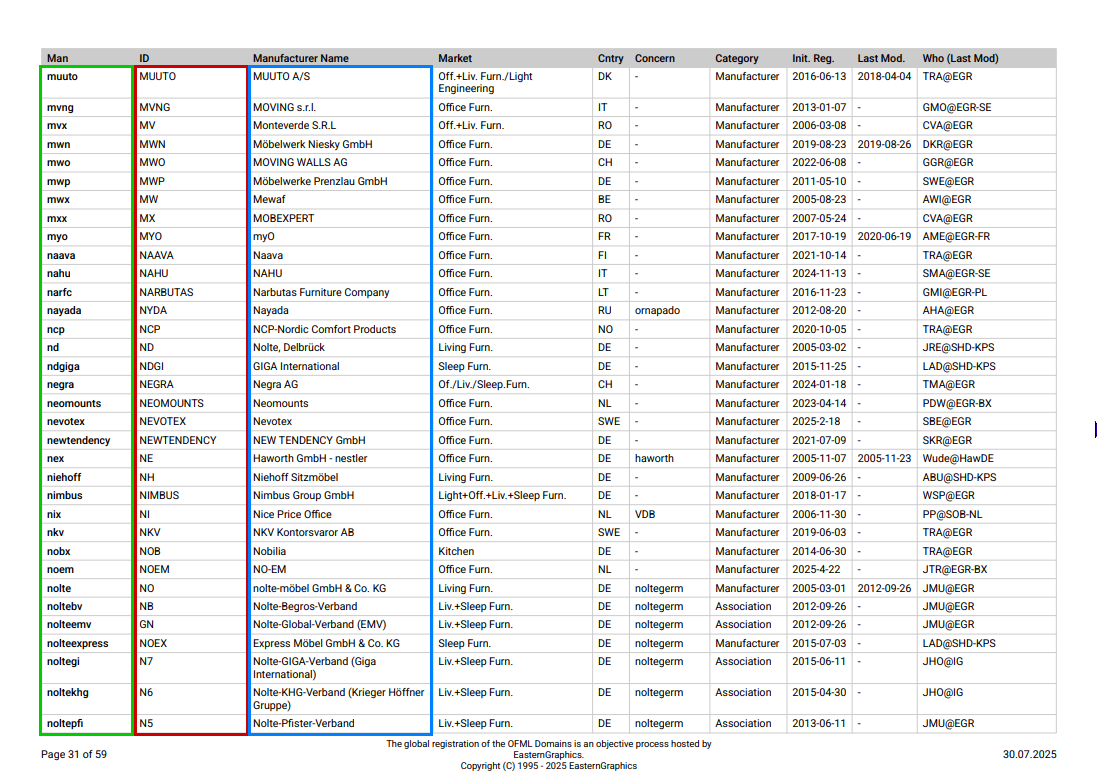Click the 'Init. Reg.' column header
The width and height of the screenshot is (1097, 784).
pos(812,58)
